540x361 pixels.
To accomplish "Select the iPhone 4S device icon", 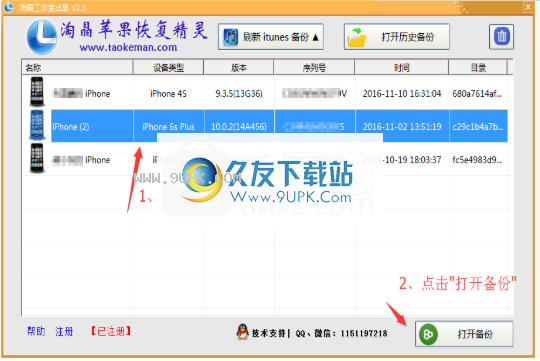I will coord(37,92).
